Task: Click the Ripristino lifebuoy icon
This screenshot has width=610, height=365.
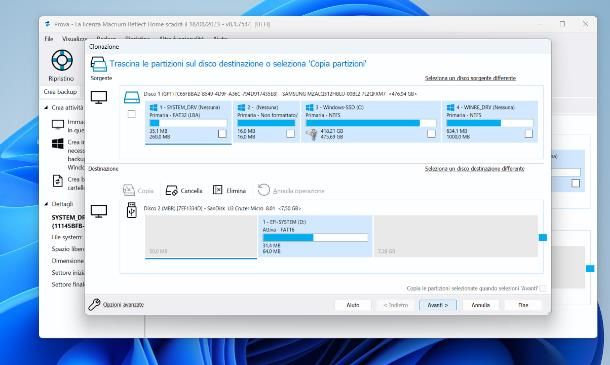Action: click(x=61, y=60)
